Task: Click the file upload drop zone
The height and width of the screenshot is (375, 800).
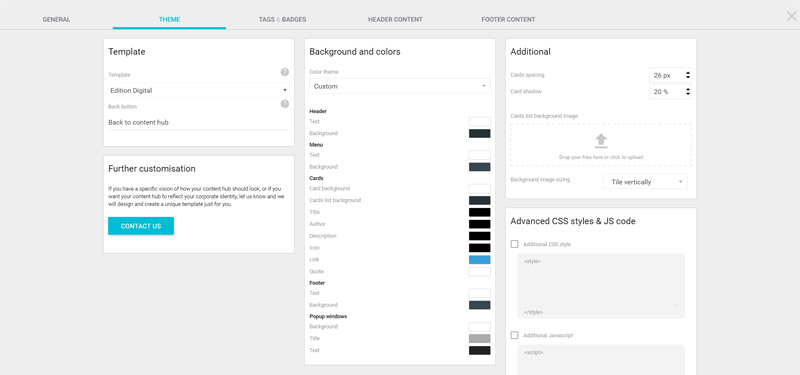Action: coord(601,145)
